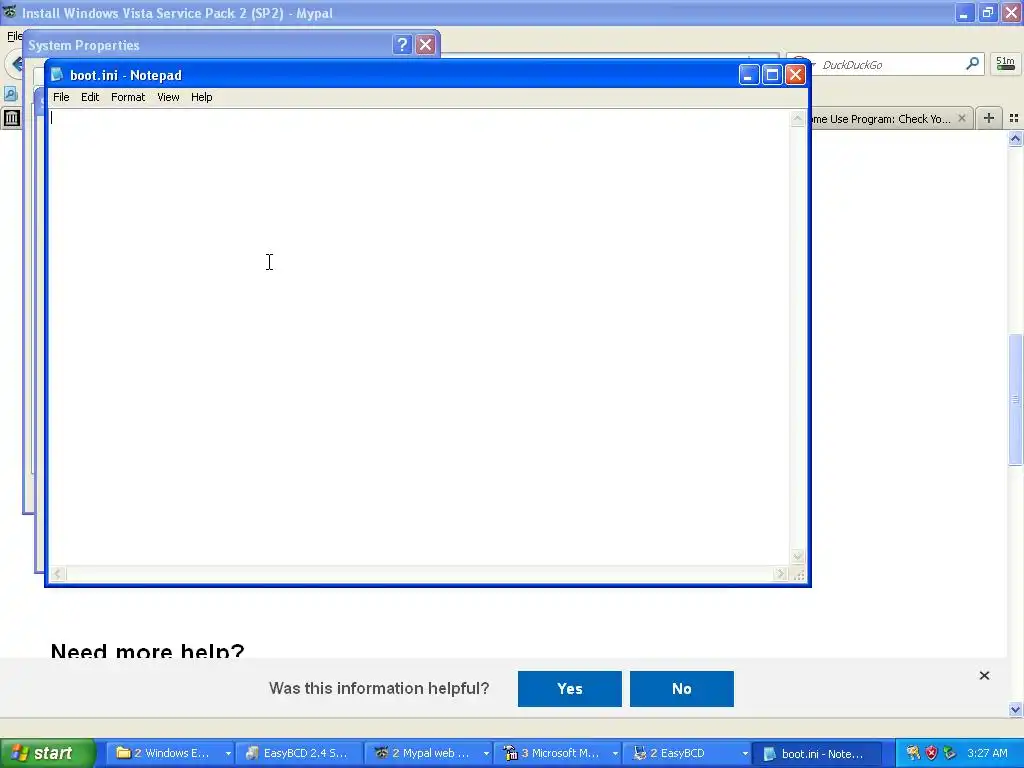Click the Mypal raccoon title bar icon

10,12
